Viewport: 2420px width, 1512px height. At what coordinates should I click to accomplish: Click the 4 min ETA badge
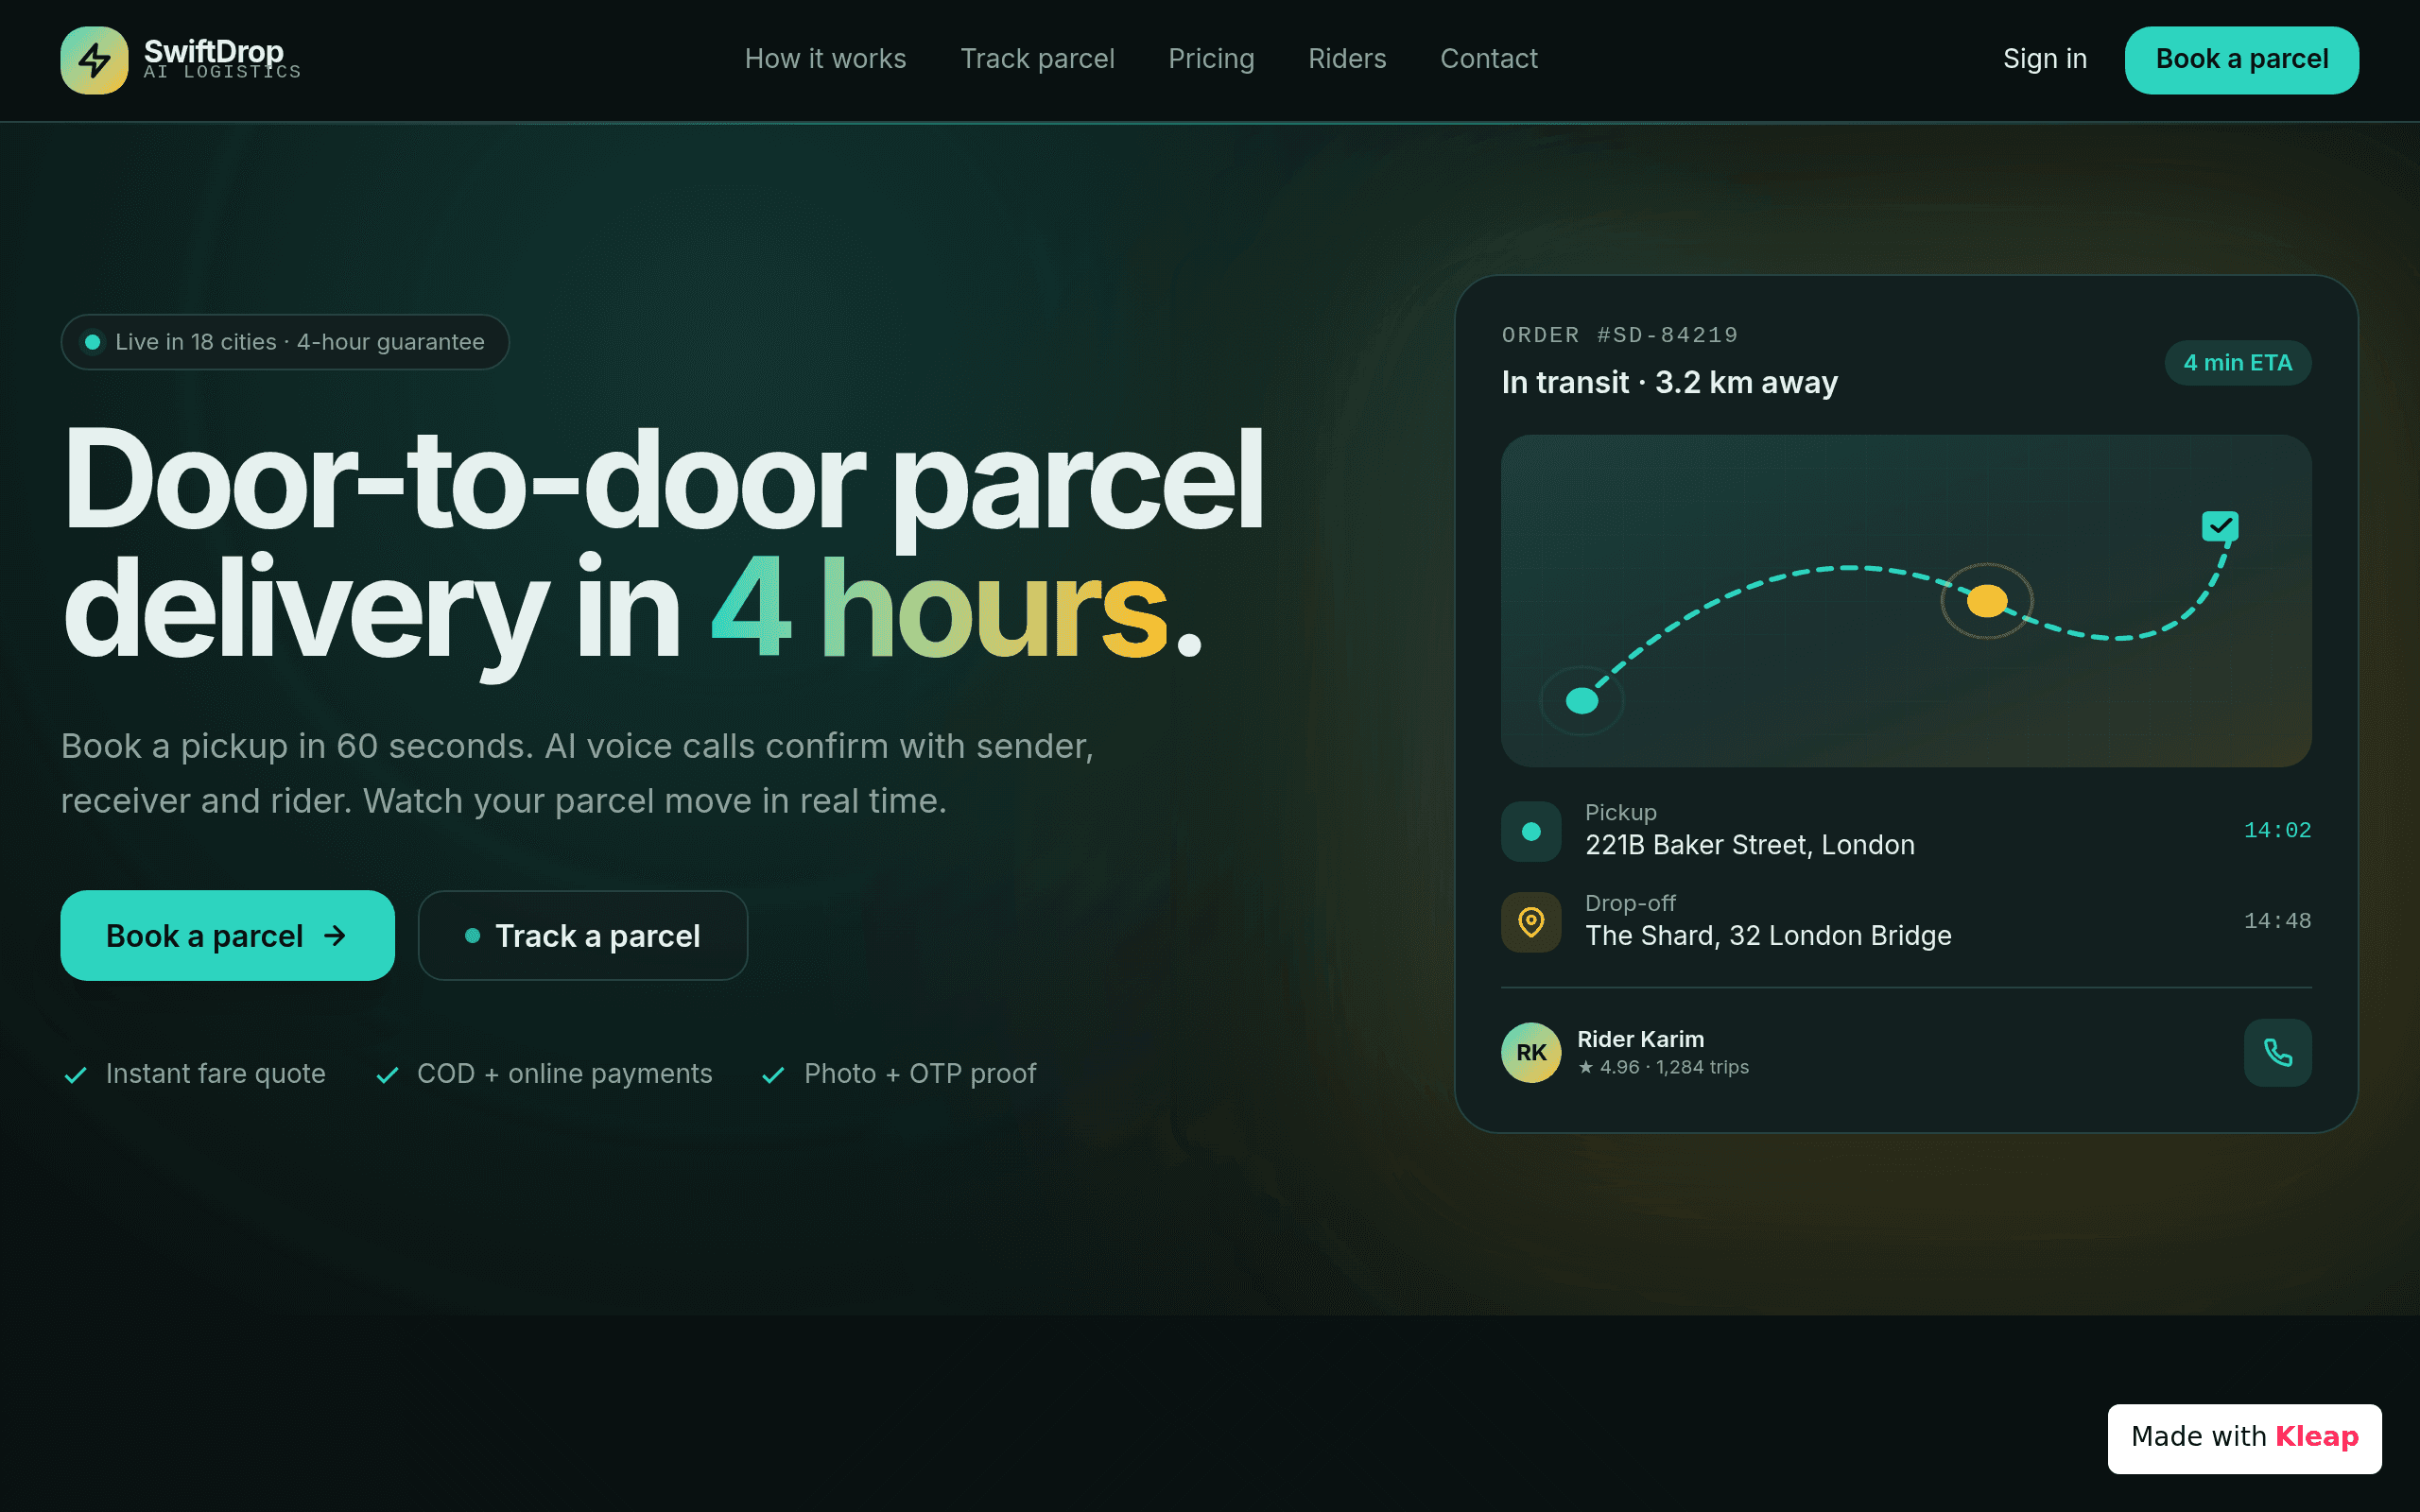[x=2237, y=363]
